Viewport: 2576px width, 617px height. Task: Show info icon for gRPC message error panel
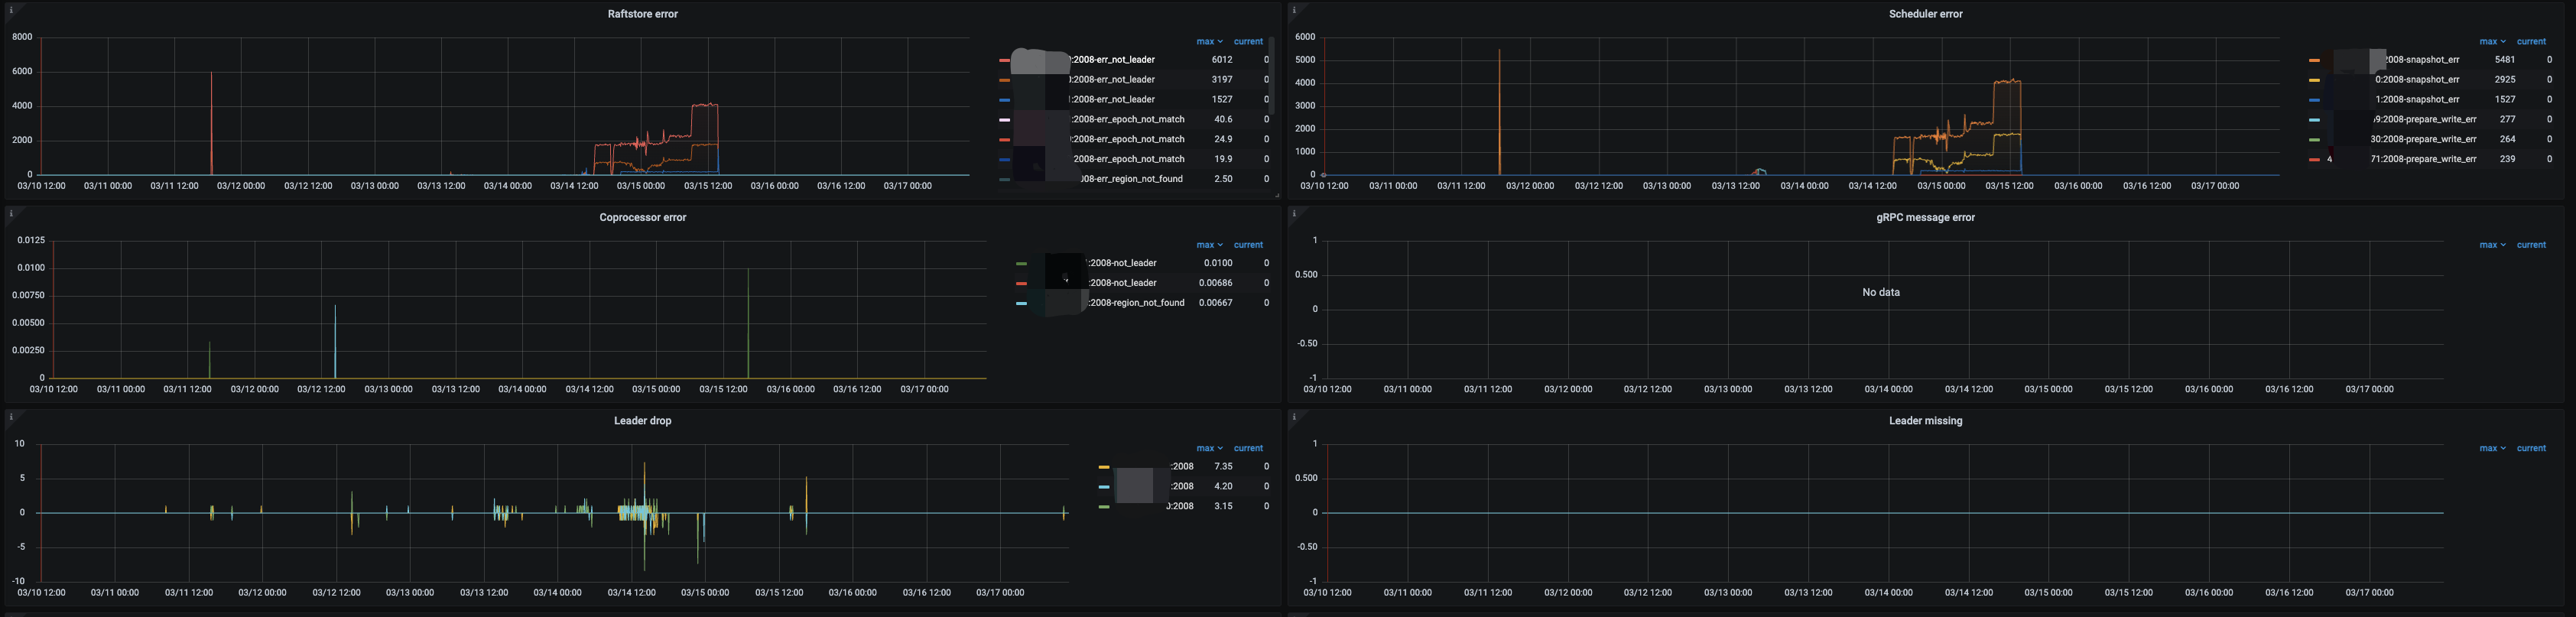(x=1294, y=213)
